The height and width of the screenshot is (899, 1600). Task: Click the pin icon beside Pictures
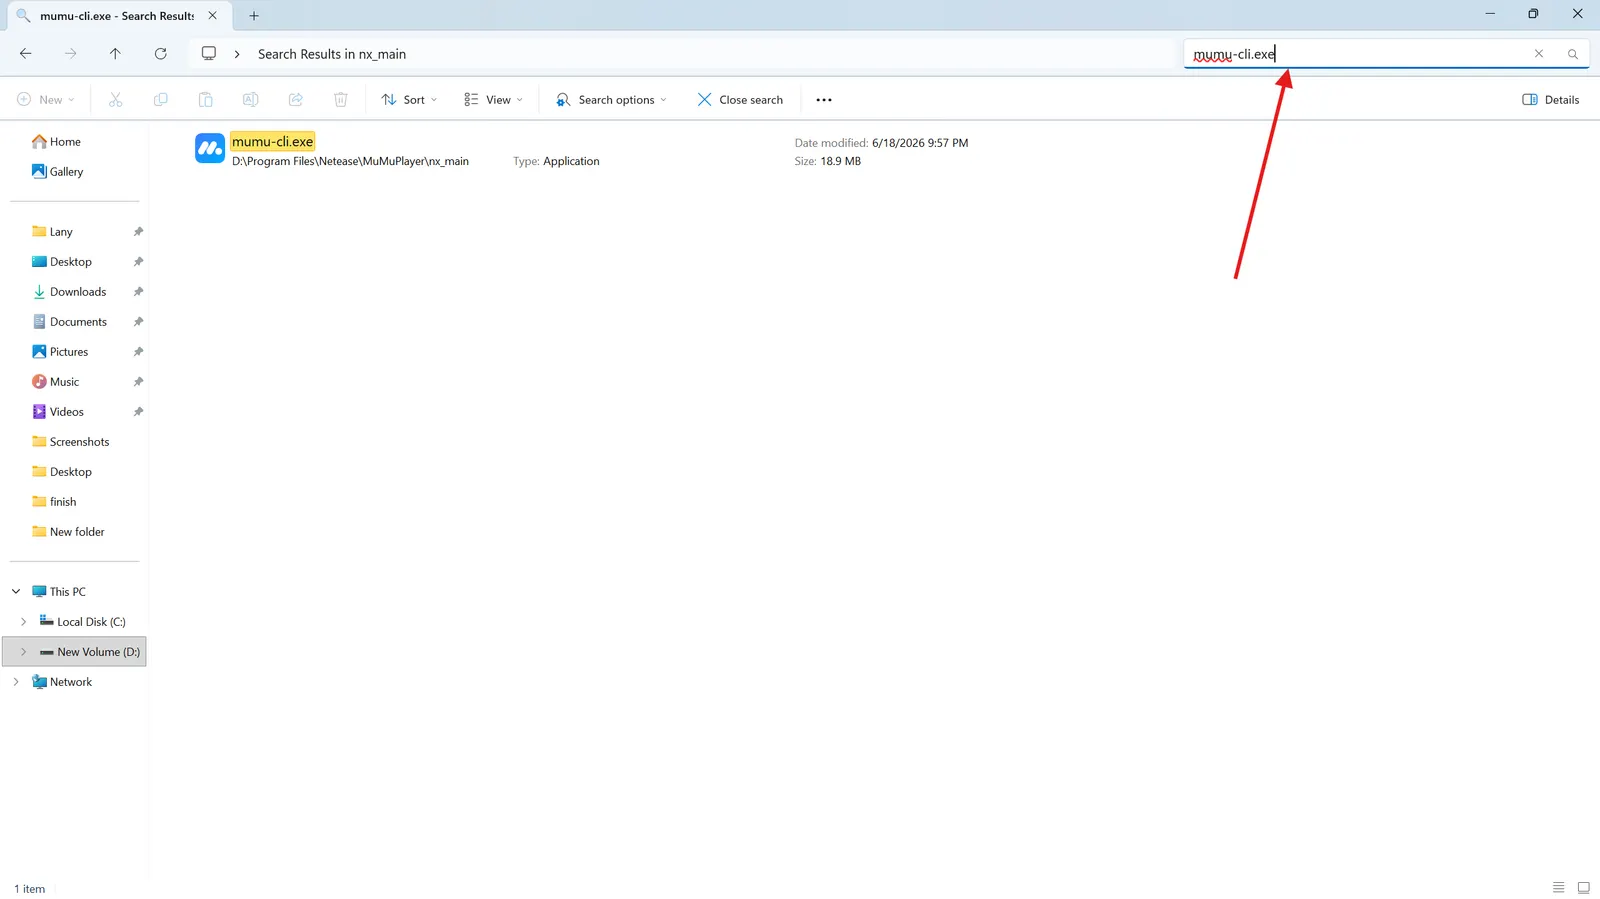138,352
